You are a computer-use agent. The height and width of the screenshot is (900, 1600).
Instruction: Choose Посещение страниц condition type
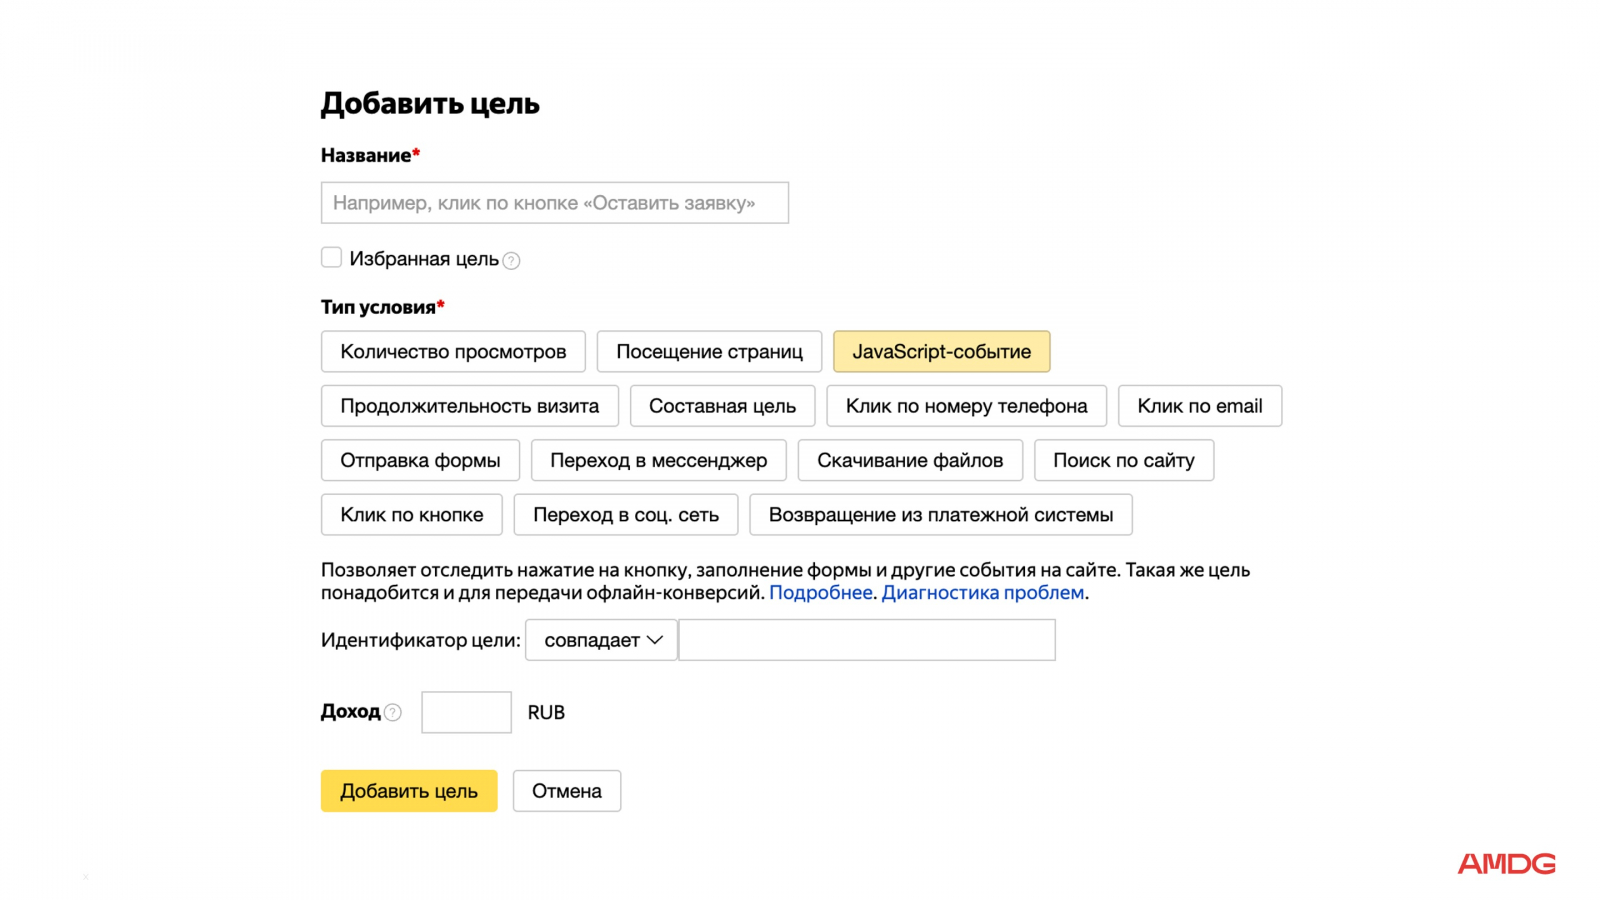(709, 352)
